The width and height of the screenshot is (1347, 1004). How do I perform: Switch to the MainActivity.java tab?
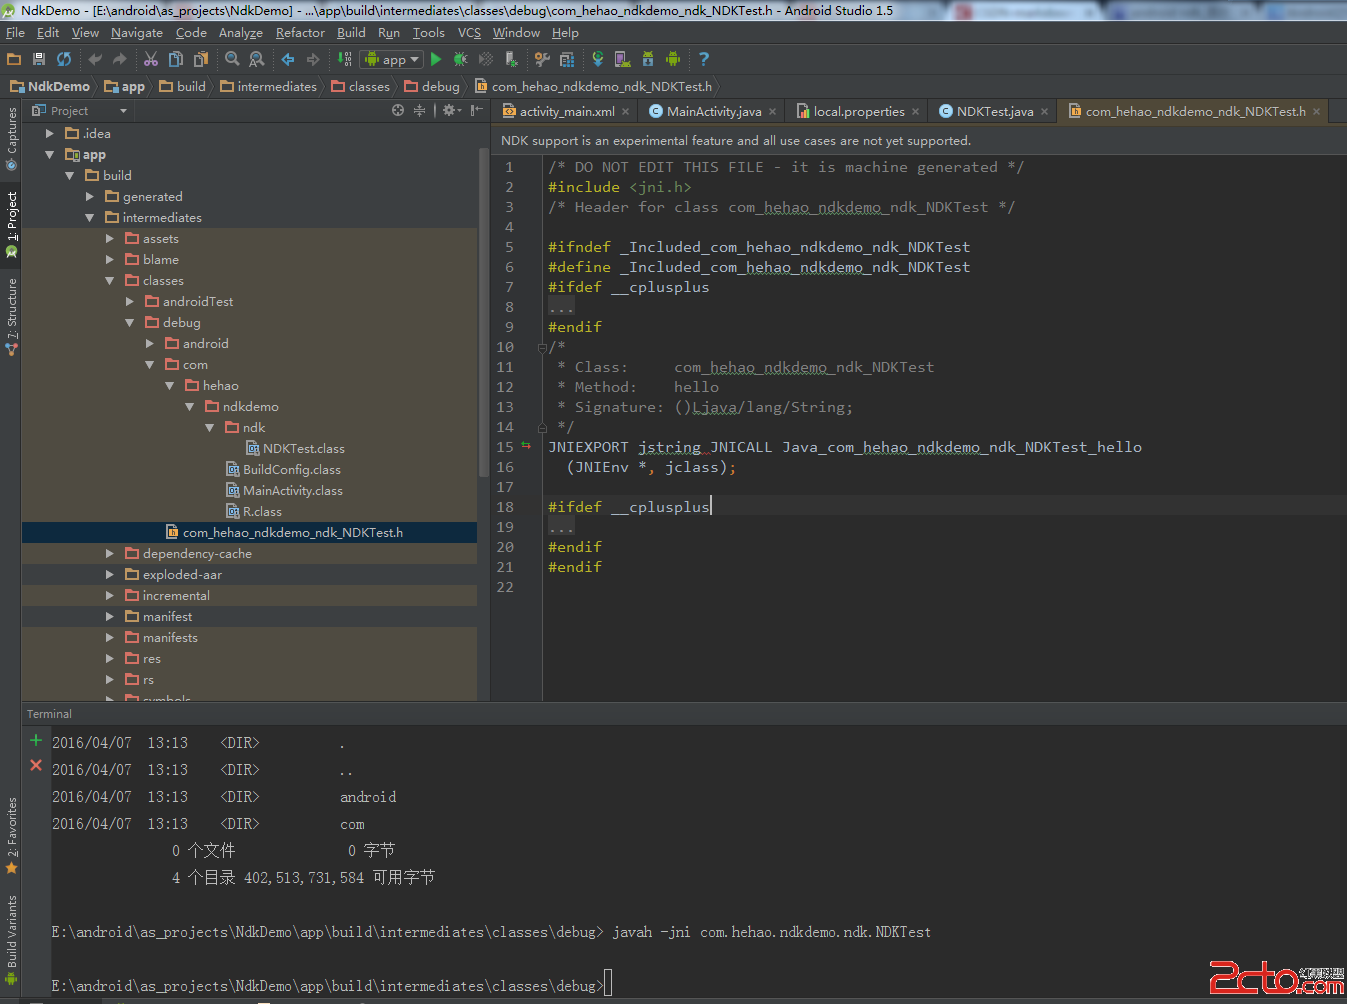tap(713, 112)
